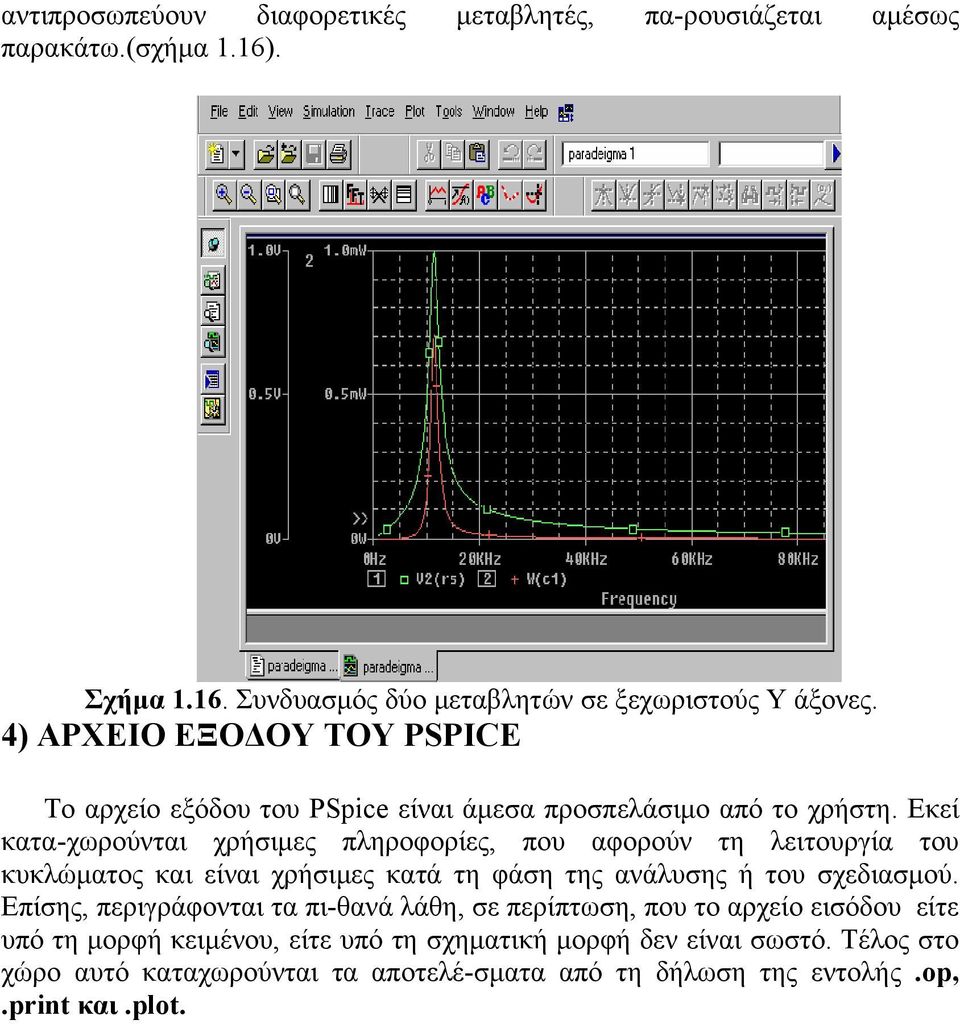Screen dimensions: 960x1024
Task: Click the document icon right of Help
Action: pyautogui.click(x=566, y=113)
